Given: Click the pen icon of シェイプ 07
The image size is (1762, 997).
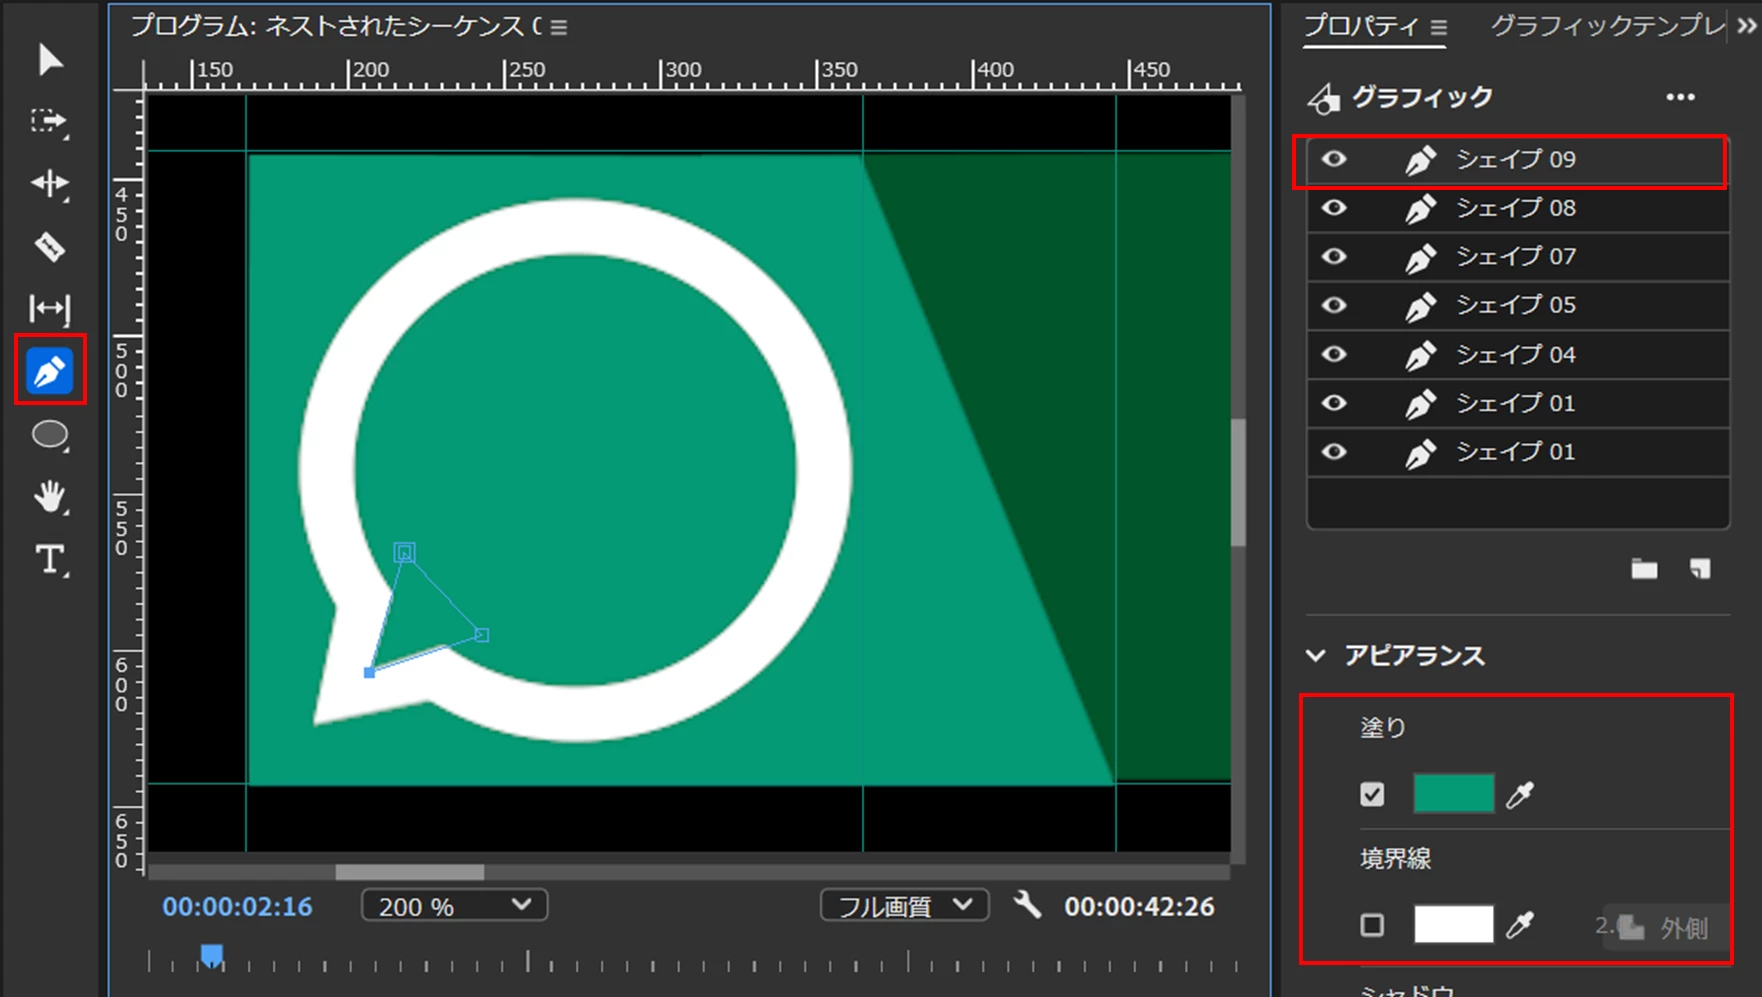Looking at the screenshot, I should coord(1420,258).
